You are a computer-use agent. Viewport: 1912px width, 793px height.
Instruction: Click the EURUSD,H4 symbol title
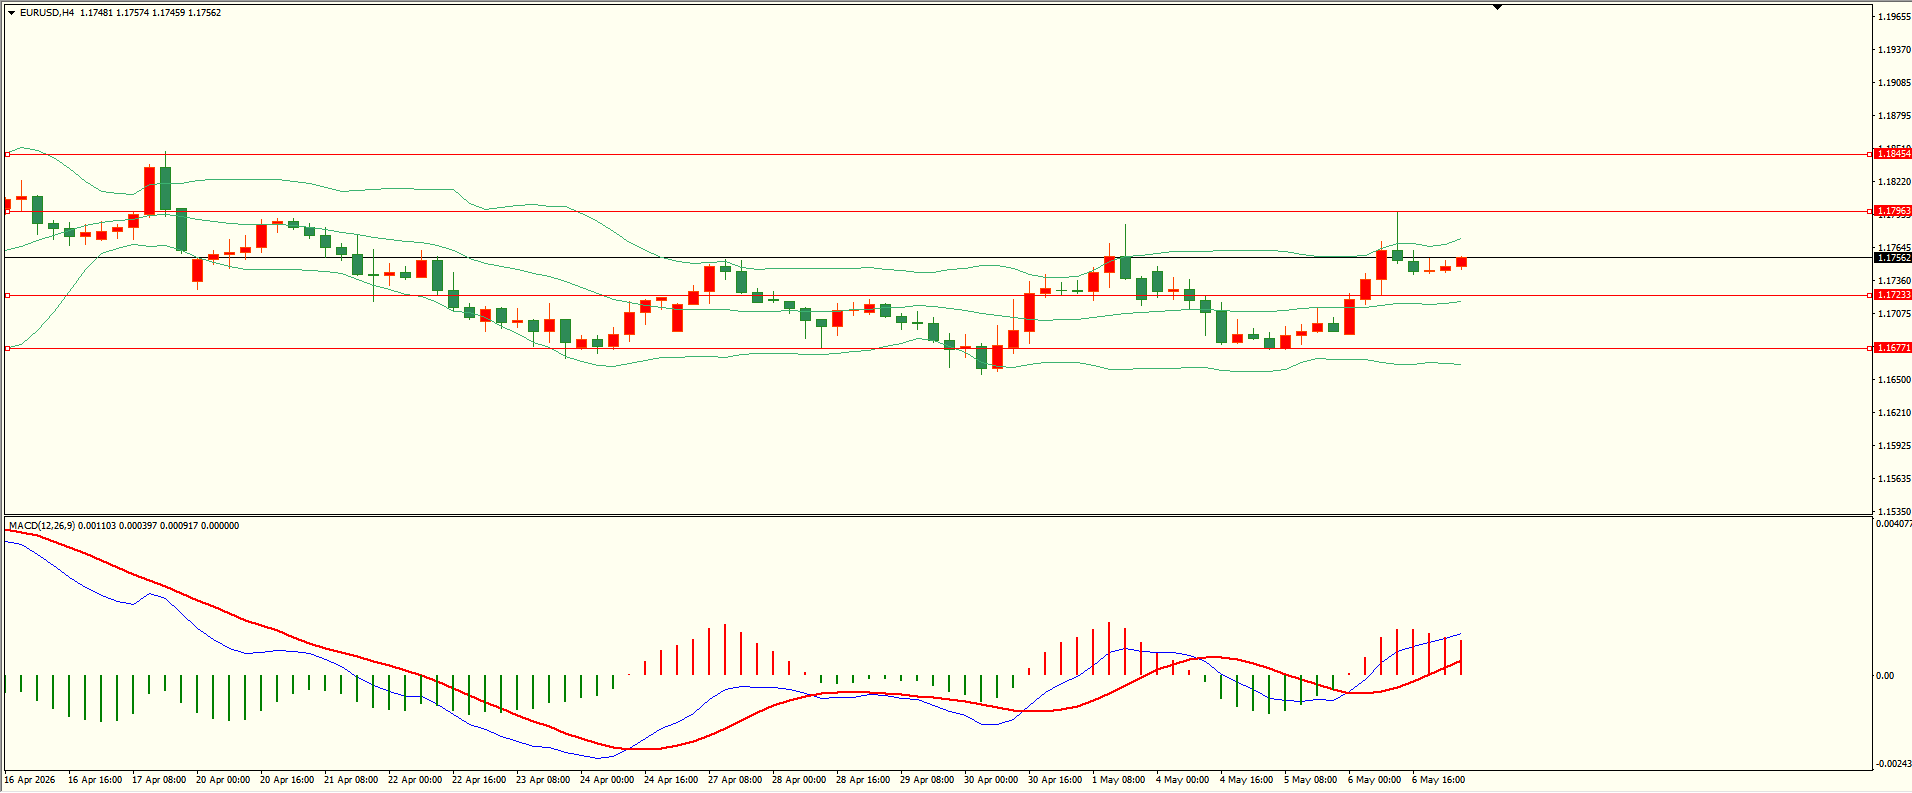(47, 13)
